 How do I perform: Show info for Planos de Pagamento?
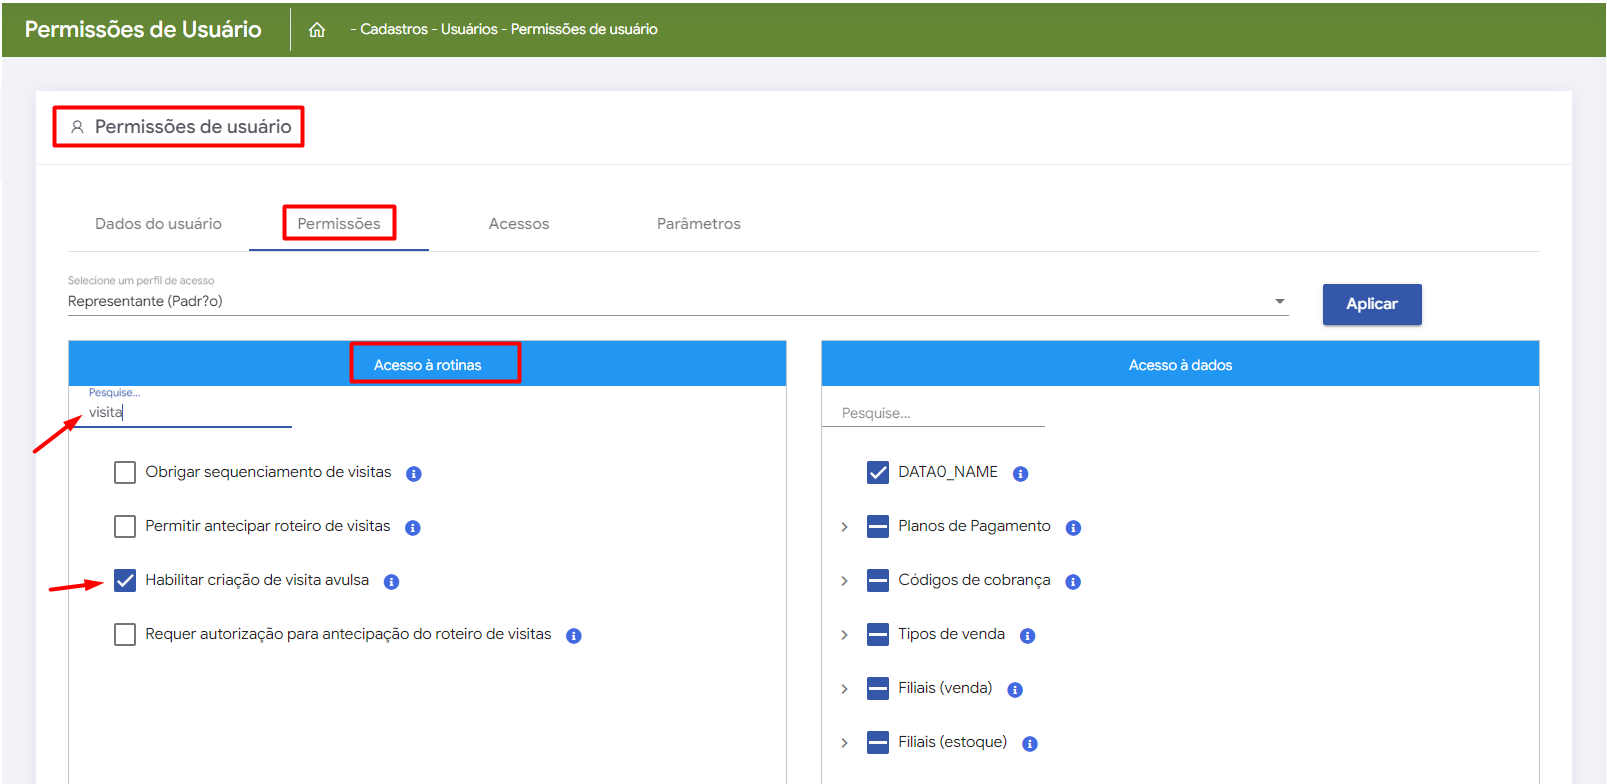1073,528
